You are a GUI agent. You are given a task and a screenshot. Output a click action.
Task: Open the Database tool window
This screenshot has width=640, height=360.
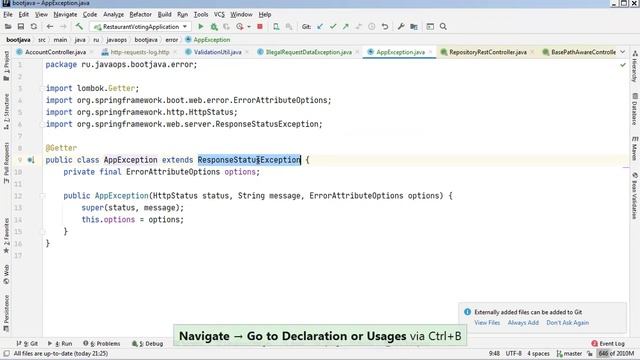(635, 109)
